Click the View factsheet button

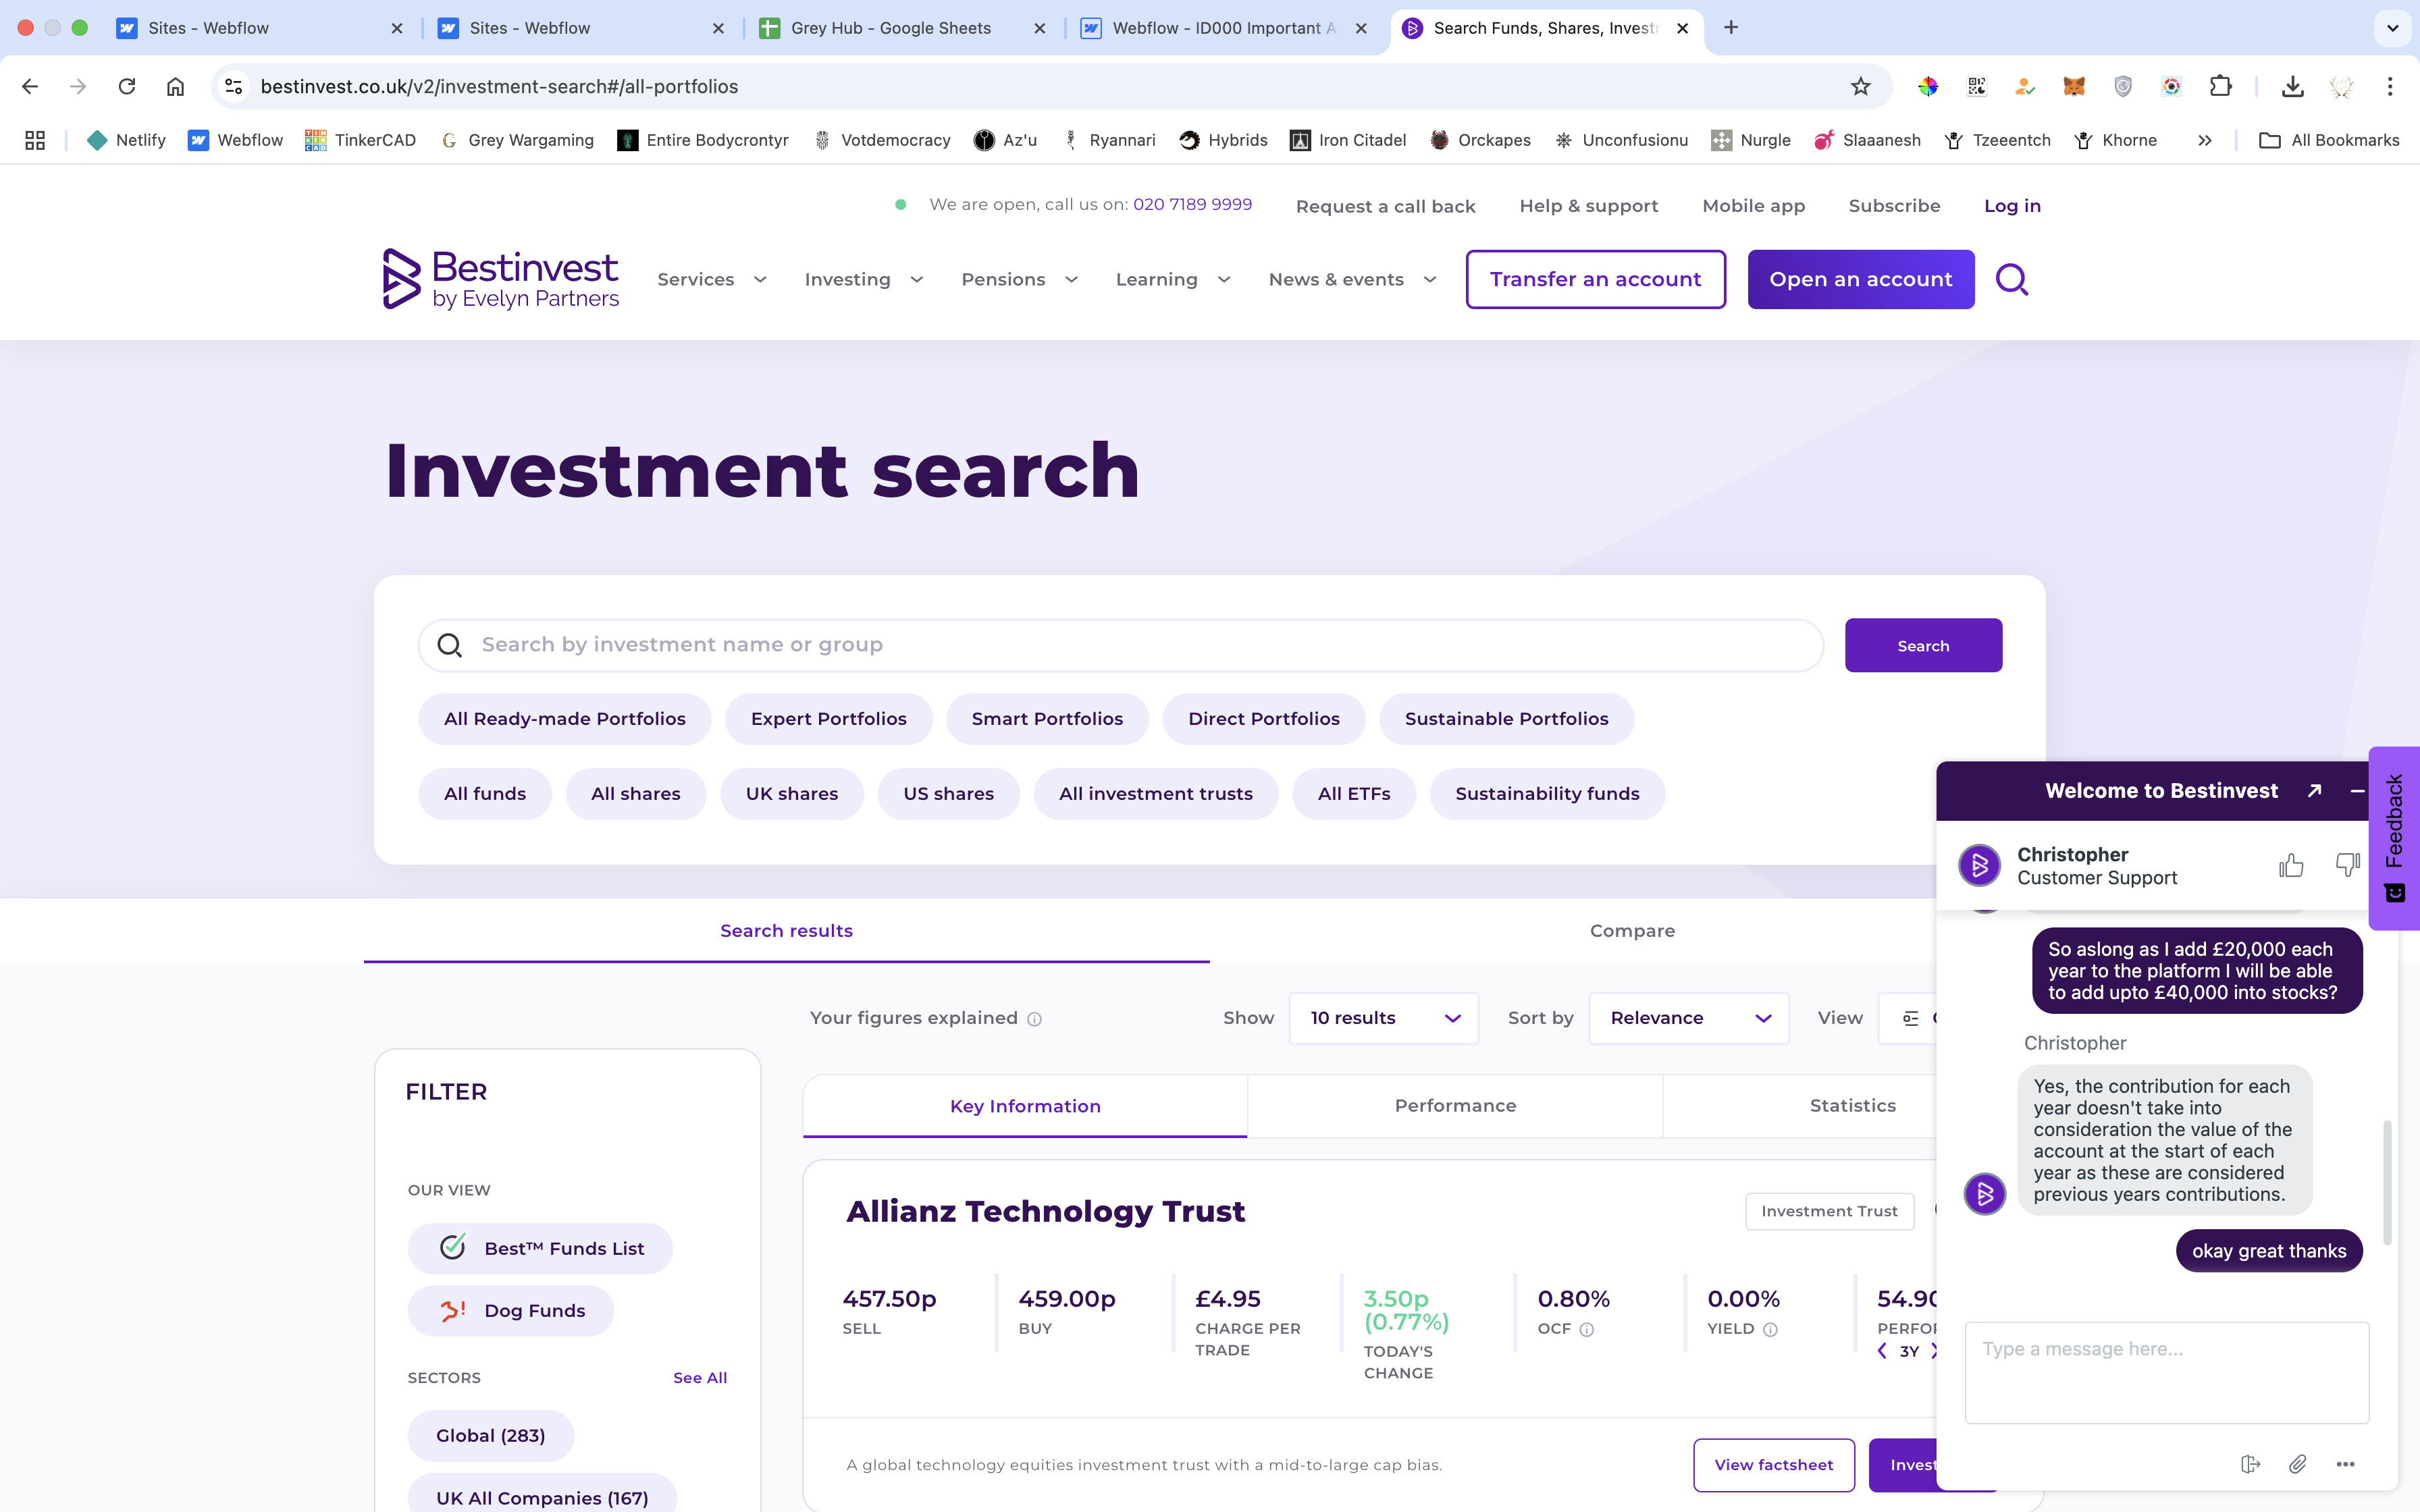[x=1773, y=1465]
